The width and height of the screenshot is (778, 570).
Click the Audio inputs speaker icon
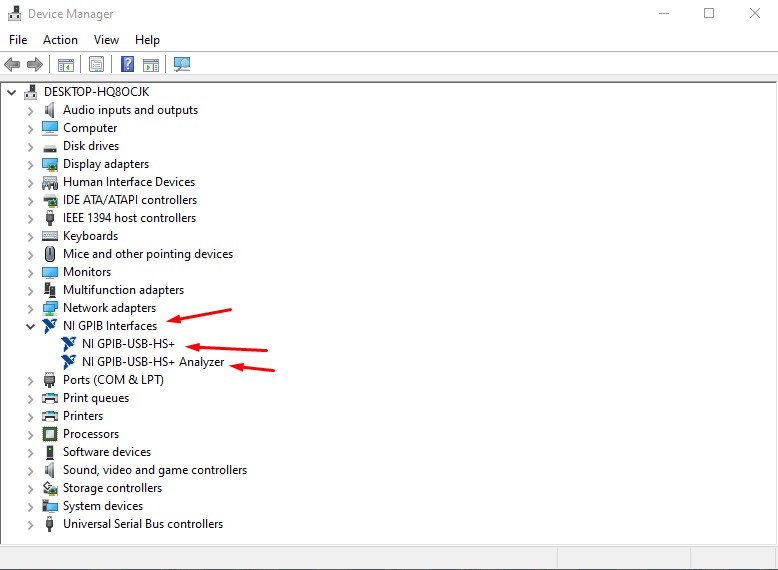(x=49, y=110)
